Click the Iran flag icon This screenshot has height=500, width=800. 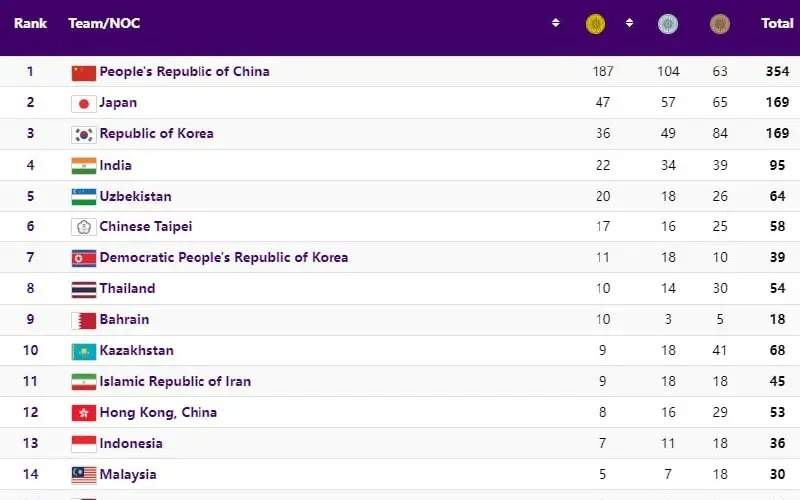point(84,382)
